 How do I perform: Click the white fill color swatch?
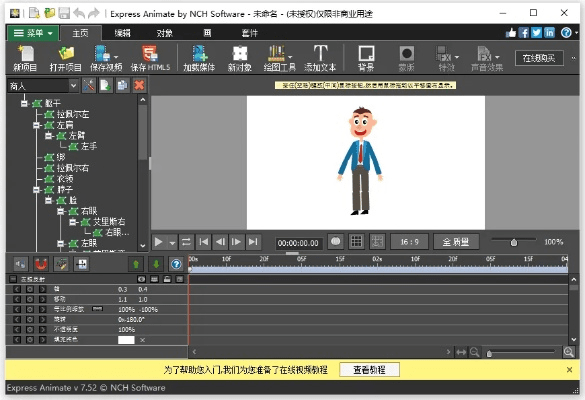126,340
